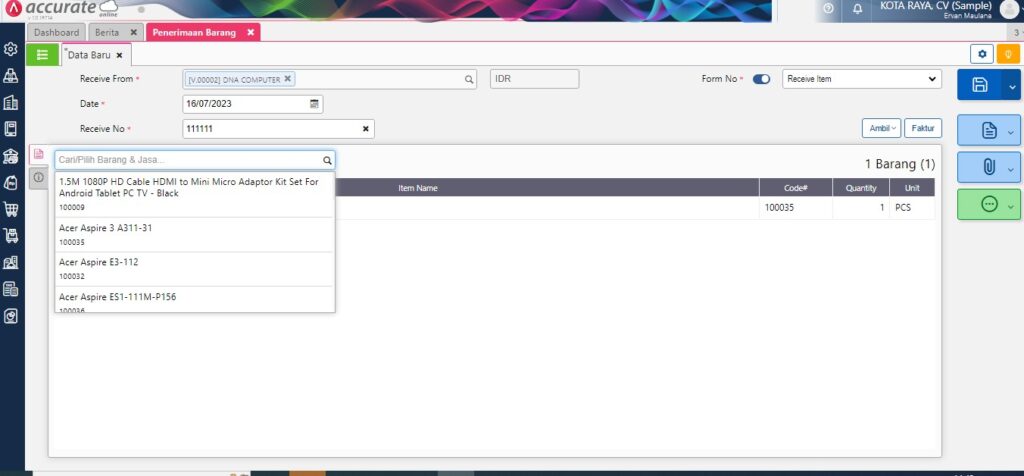Open the second sidebar module icon below the gear

(10, 76)
